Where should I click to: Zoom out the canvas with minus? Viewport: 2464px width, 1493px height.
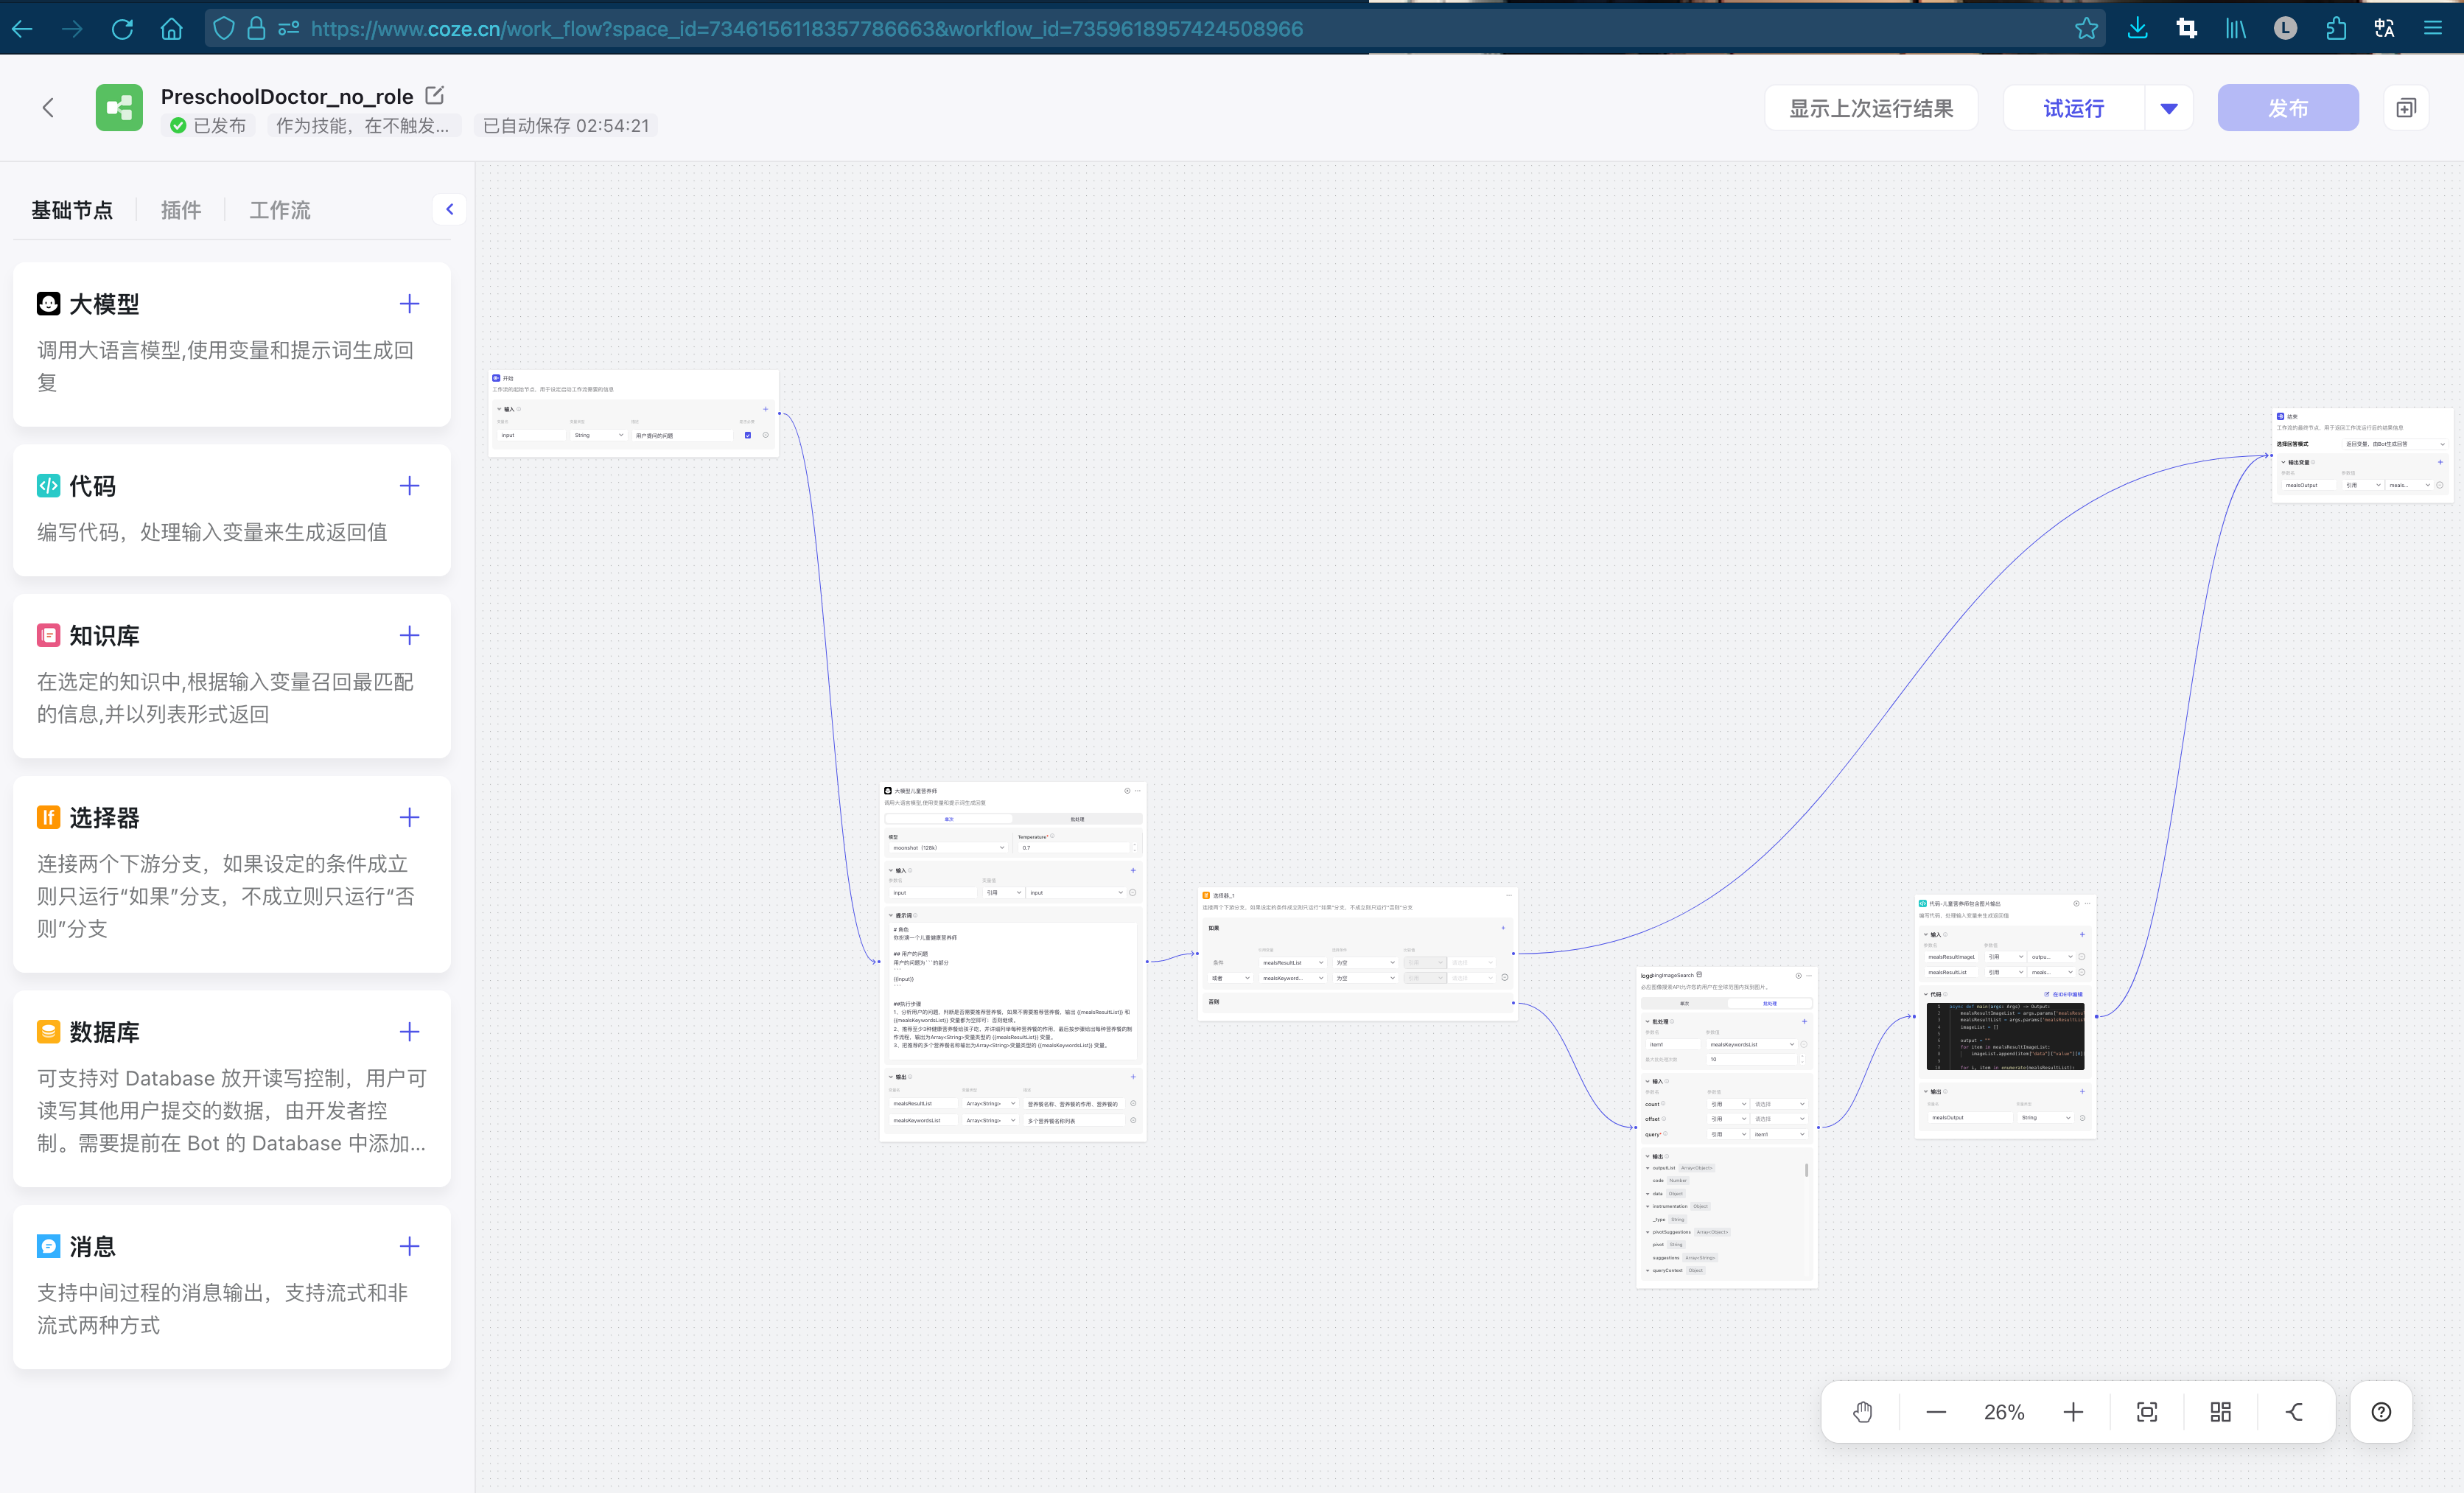click(x=1936, y=1412)
